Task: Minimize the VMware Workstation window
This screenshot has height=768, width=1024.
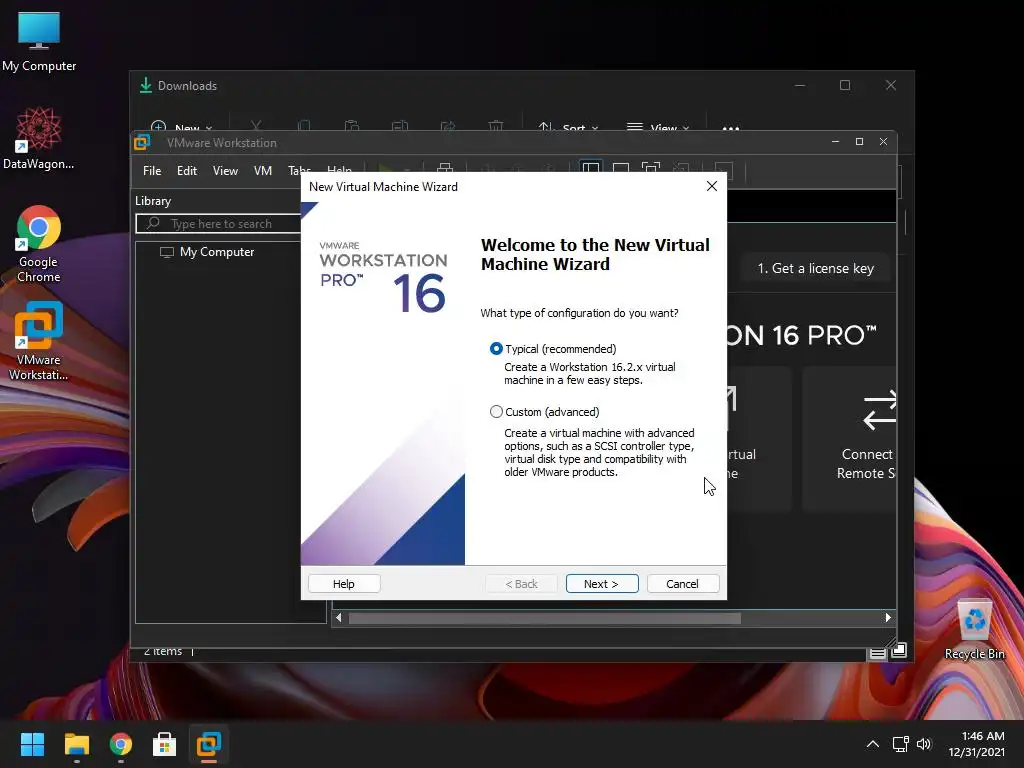Action: (835, 142)
